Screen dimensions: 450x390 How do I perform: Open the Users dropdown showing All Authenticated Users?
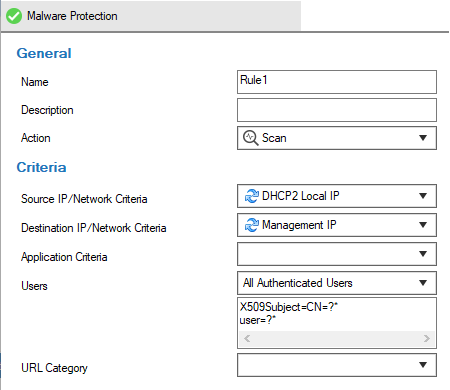click(337, 283)
